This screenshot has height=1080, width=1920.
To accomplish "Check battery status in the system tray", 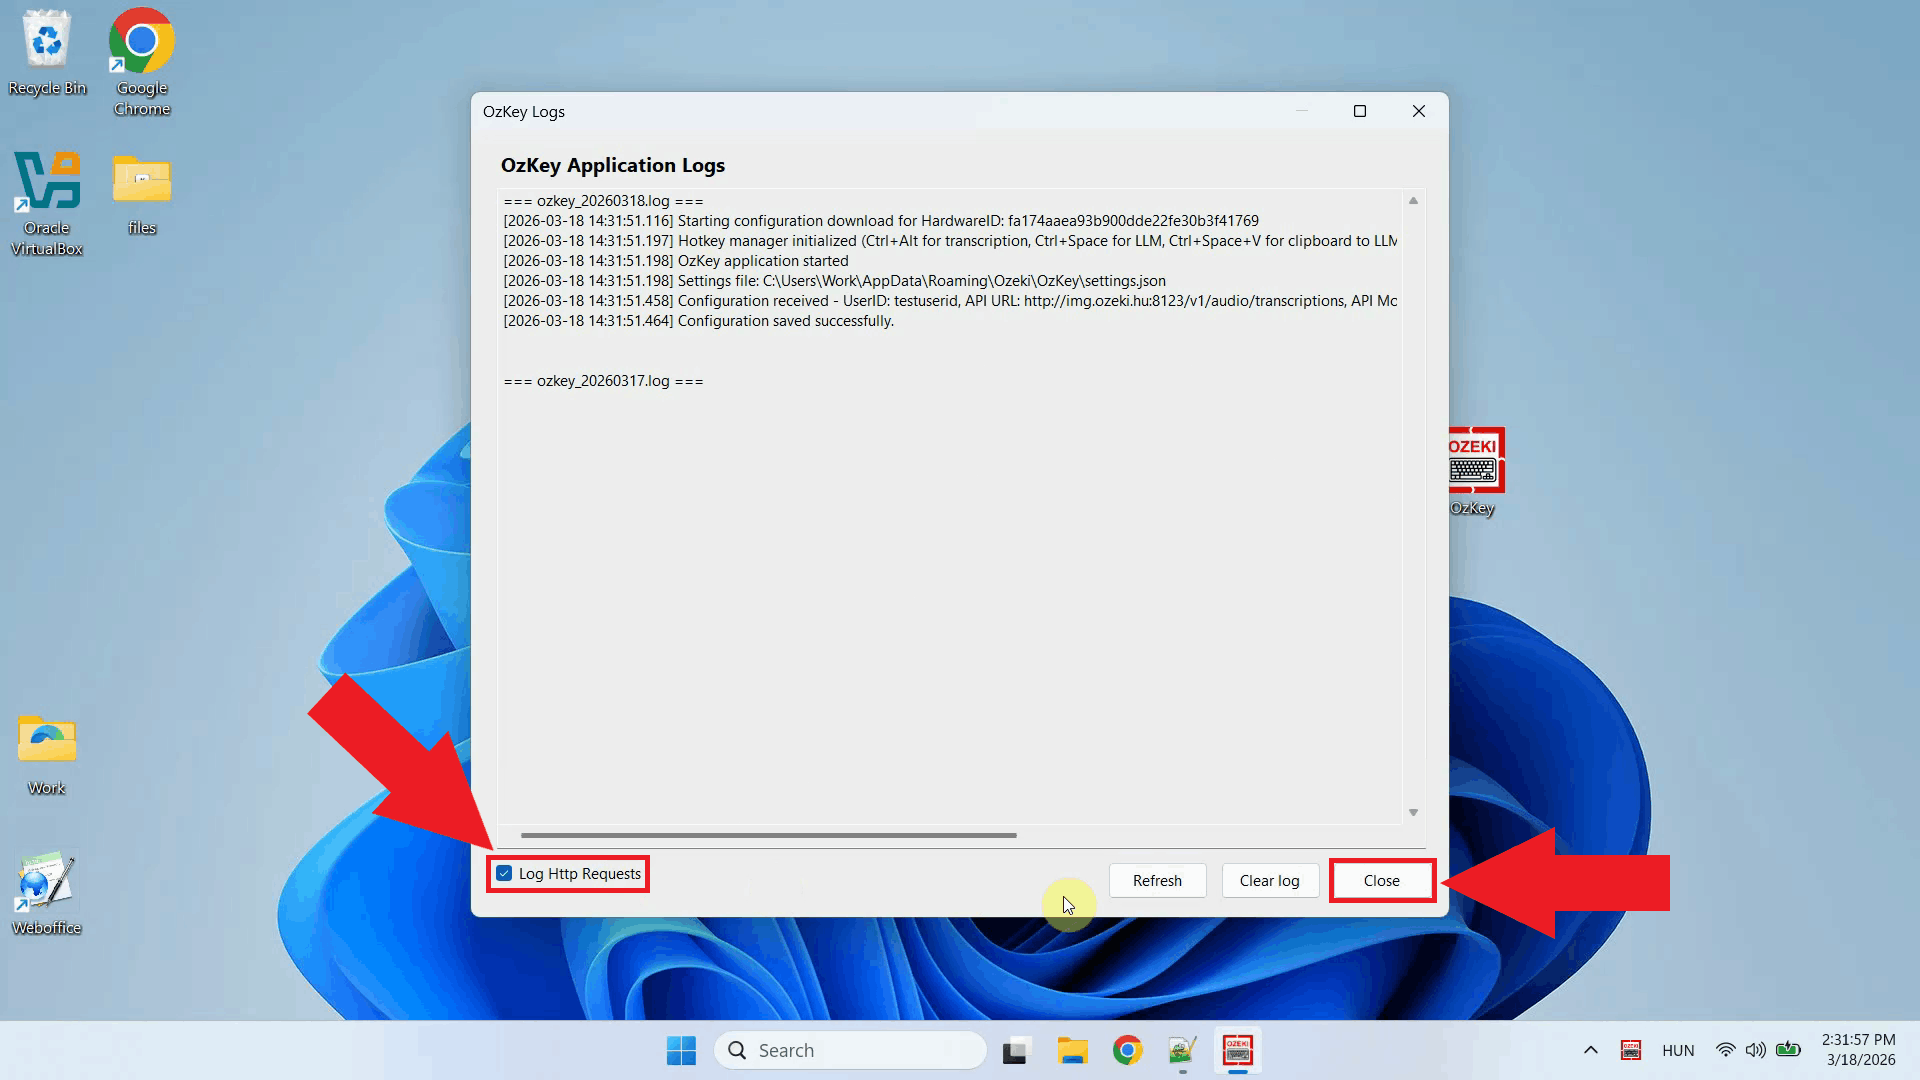I will click(1788, 1050).
